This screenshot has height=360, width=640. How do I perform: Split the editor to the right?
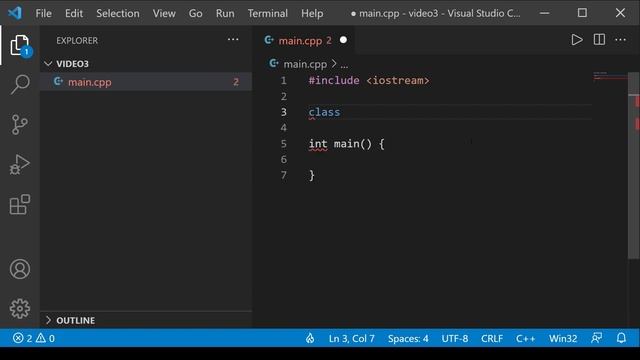(599, 40)
